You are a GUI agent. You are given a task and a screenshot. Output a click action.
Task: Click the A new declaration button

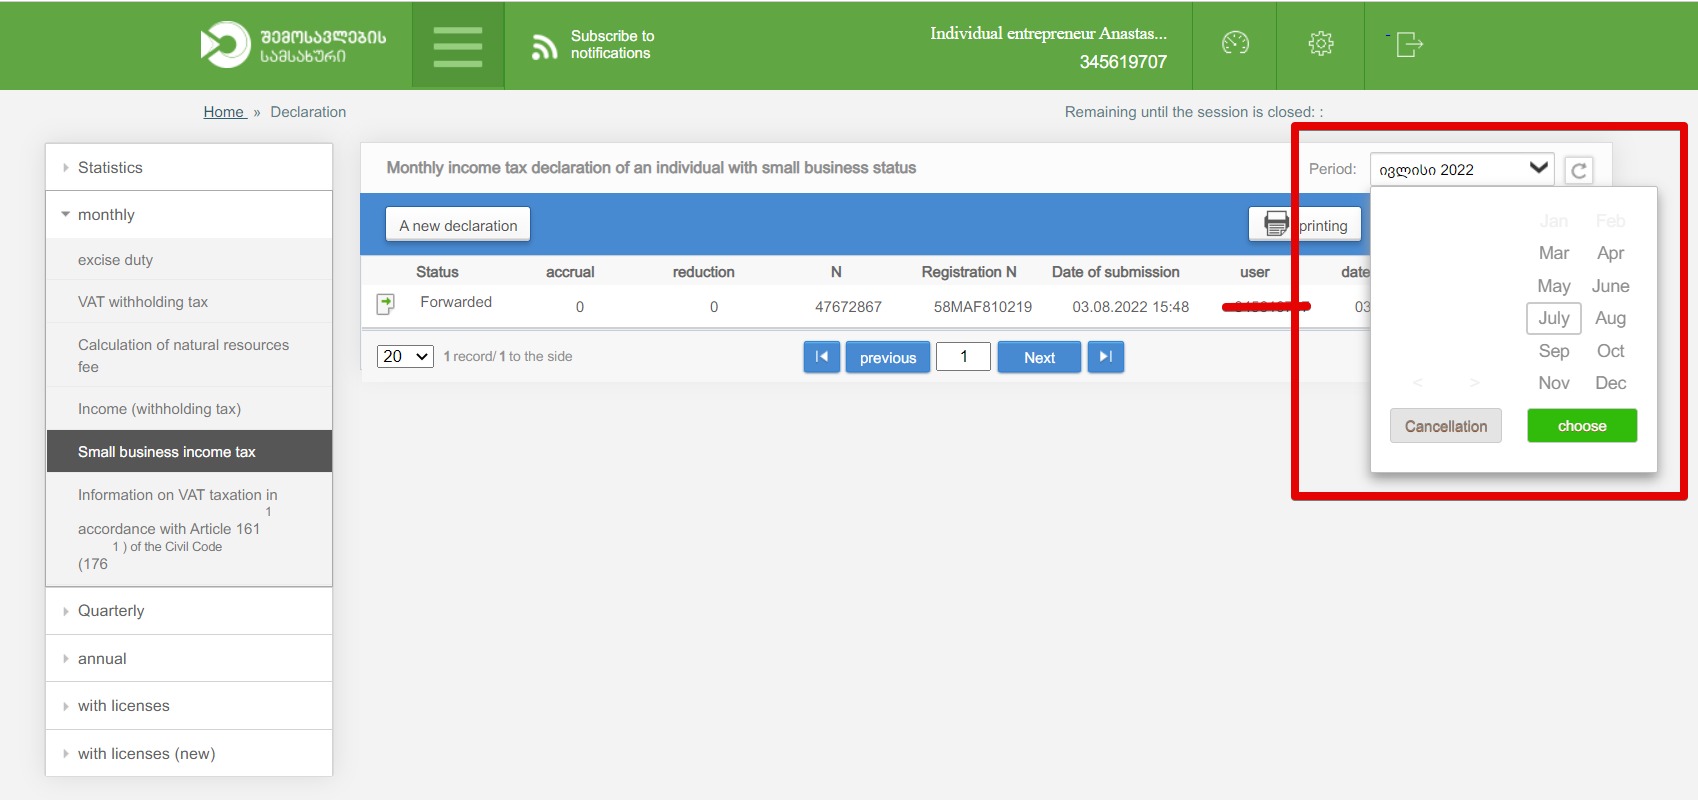(x=458, y=225)
